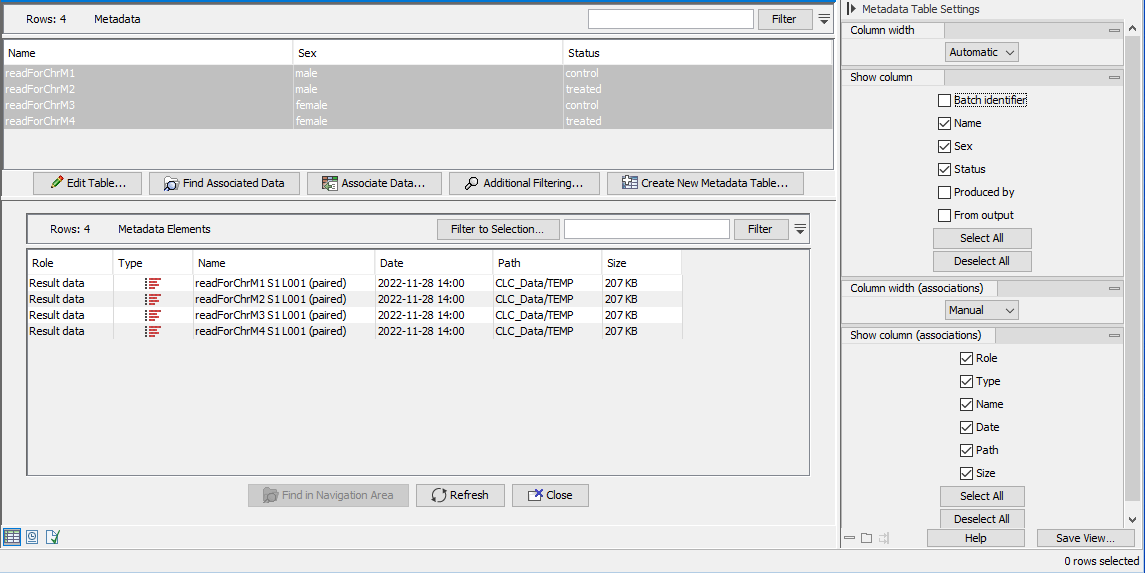The height and width of the screenshot is (573, 1145).
Task: Sort elements by the Date column header
Action: [433, 263]
